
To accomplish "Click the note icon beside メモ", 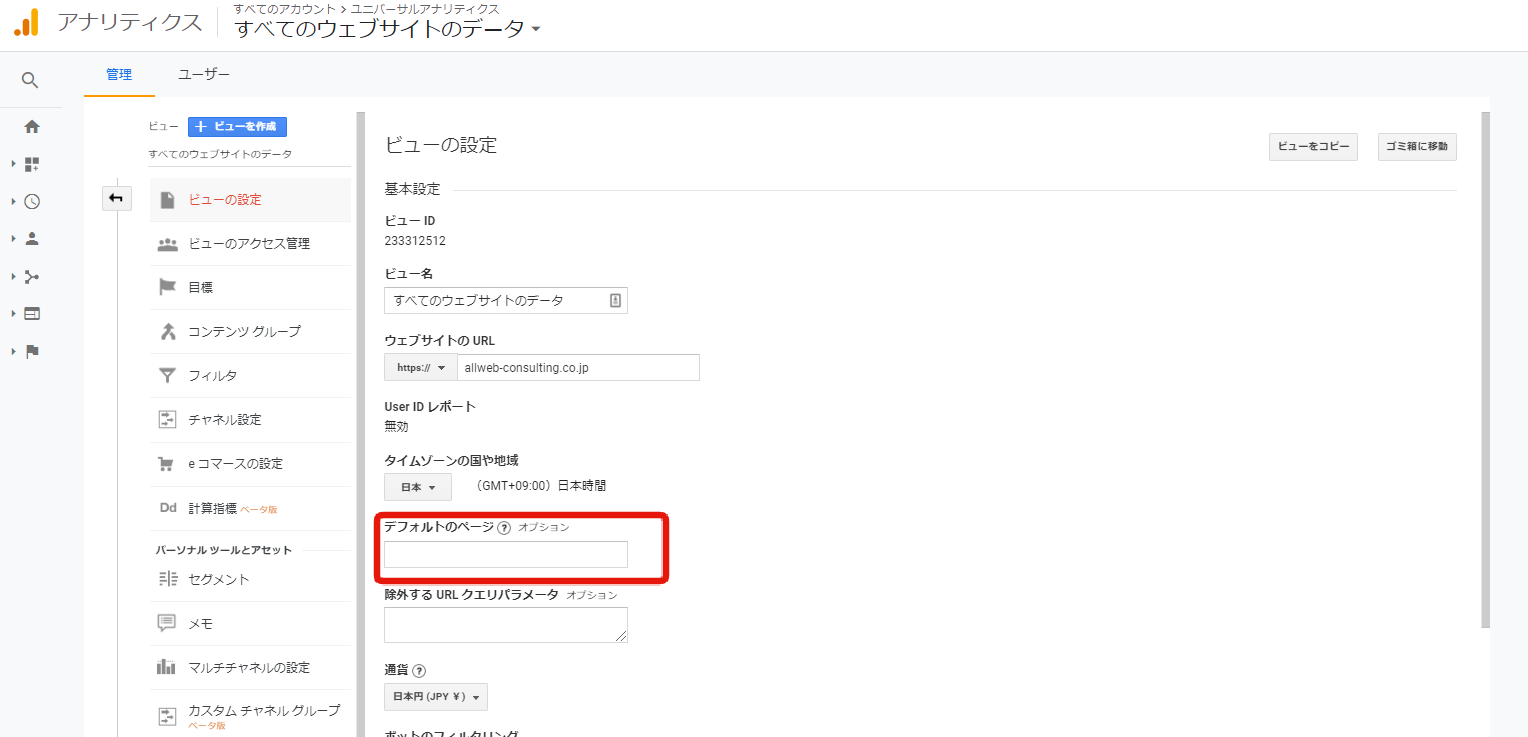I will 167,623.
